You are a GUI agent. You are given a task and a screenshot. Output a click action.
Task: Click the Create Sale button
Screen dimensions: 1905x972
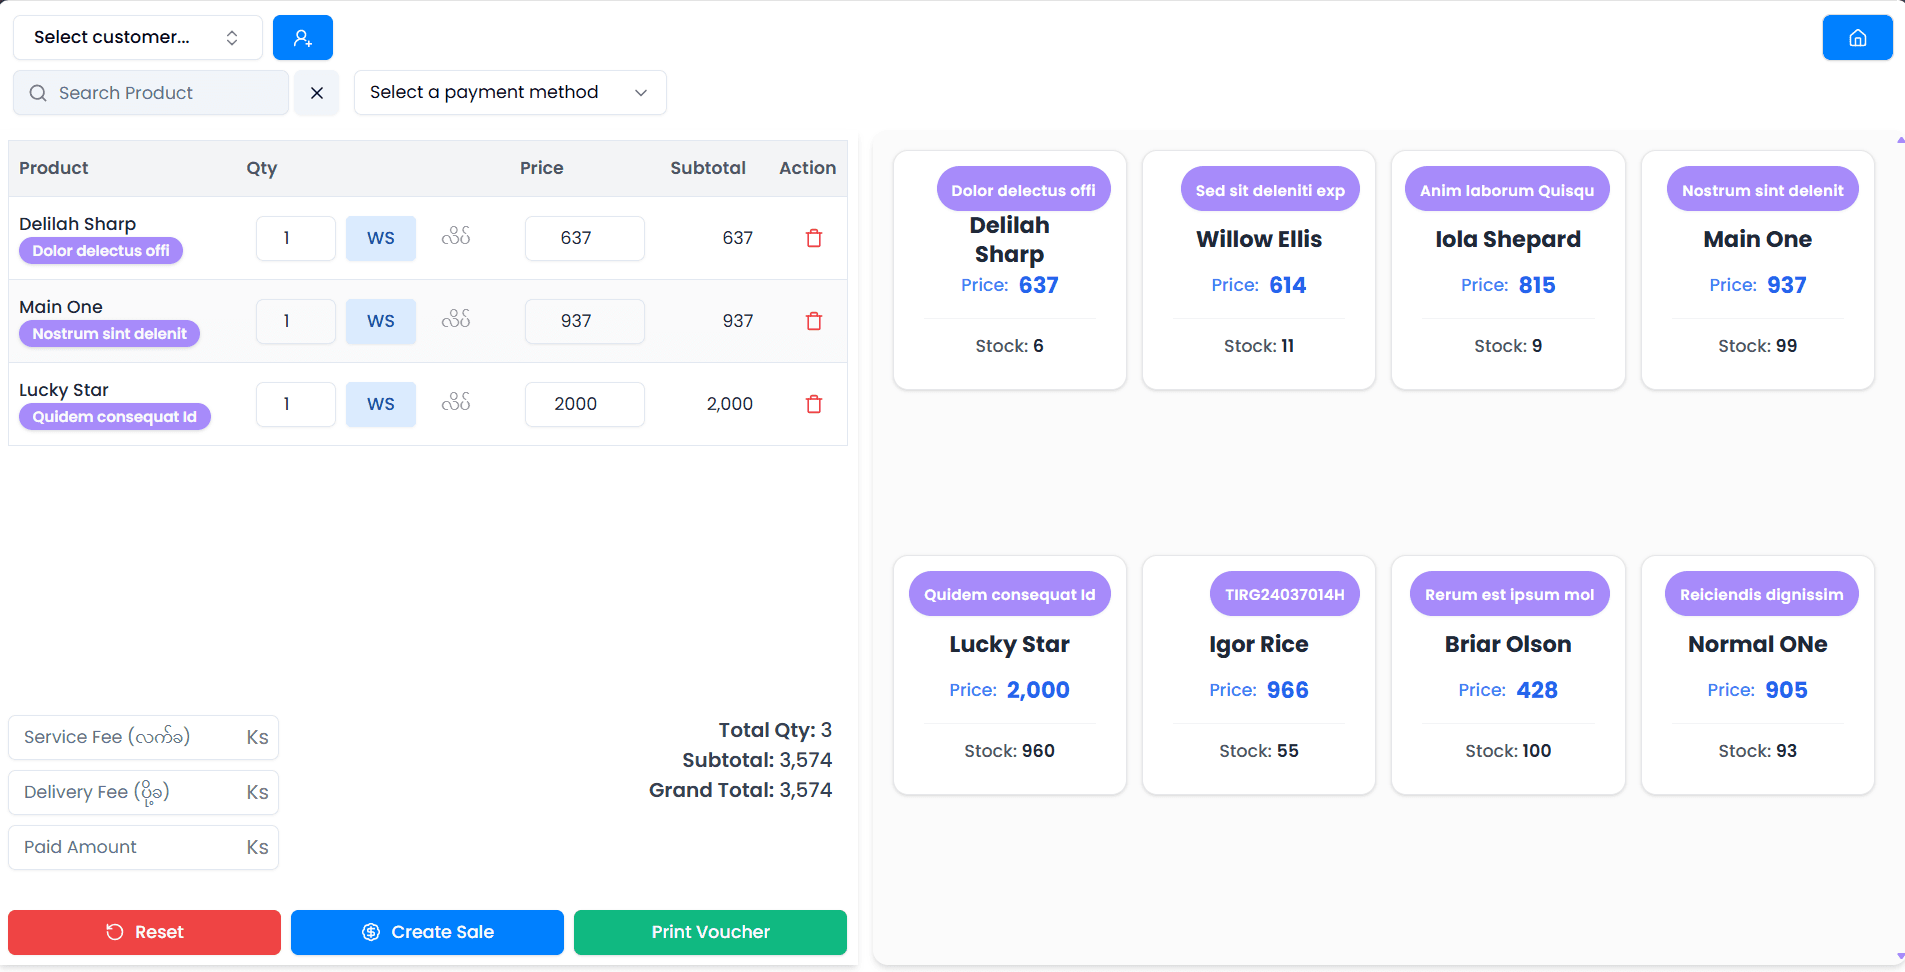(x=427, y=932)
